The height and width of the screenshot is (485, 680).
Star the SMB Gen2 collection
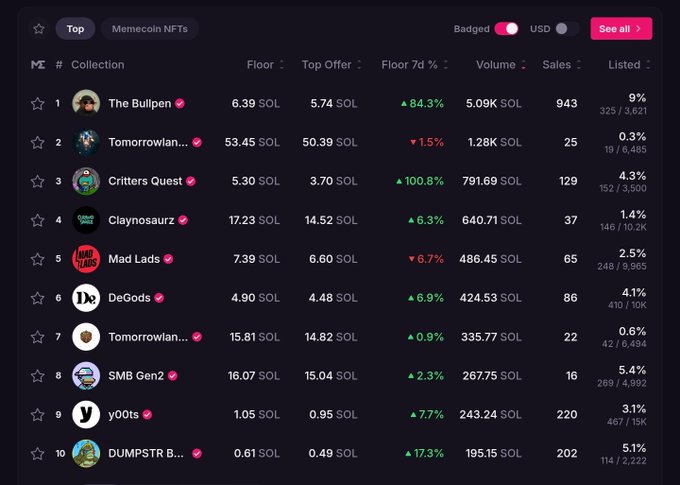click(38, 376)
